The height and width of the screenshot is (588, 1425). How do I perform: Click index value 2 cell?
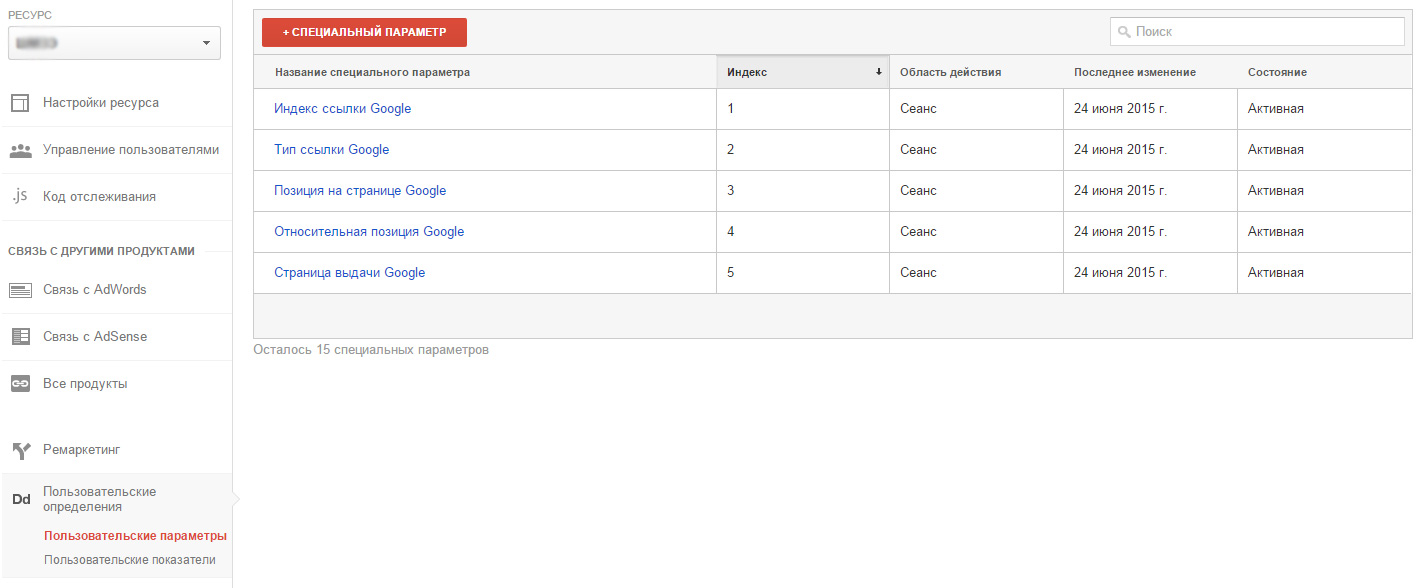tap(803, 150)
